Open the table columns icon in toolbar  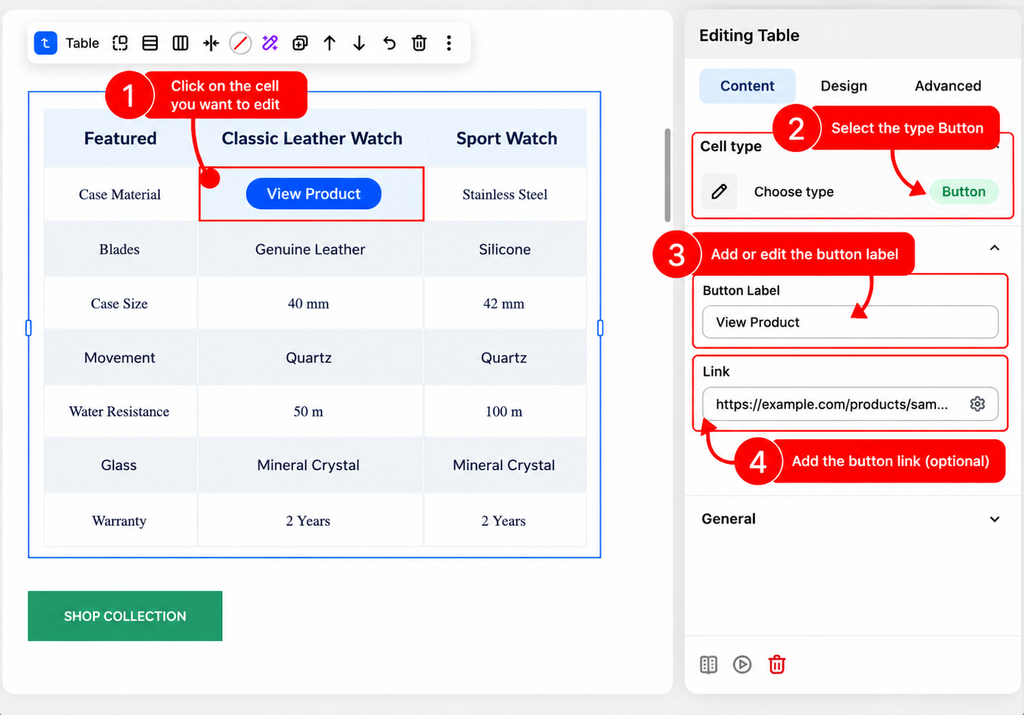(180, 43)
